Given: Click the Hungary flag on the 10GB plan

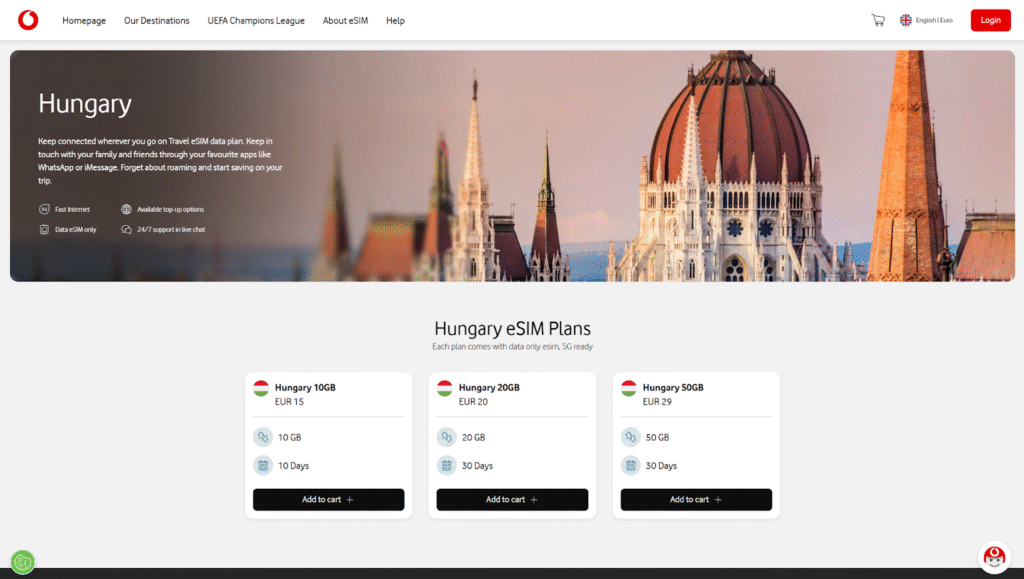Looking at the screenshot, I should pos(260,386).
